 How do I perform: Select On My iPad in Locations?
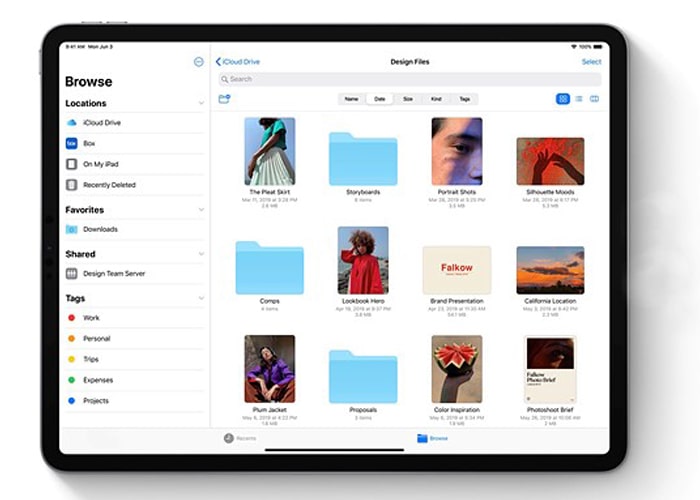tap(100, 164)
